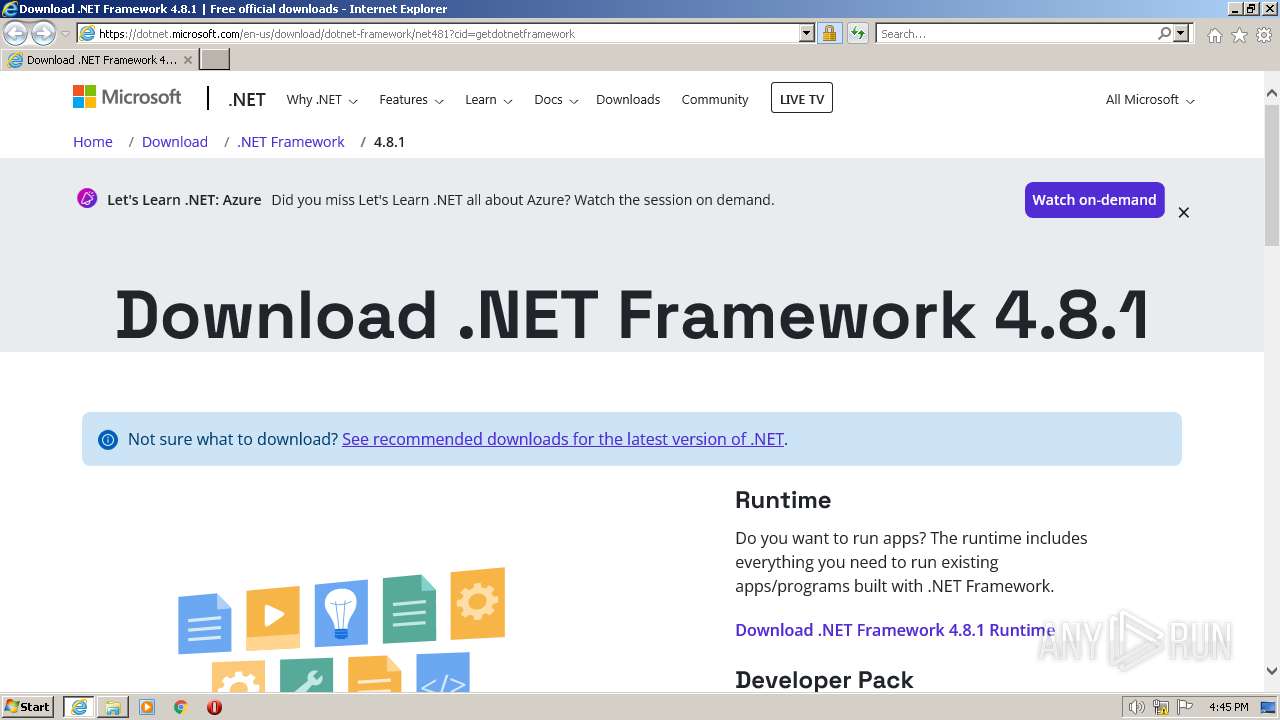Image resolution: width=1280 pixels, height=720 pixels.
Task: Click the page scrollbar up arrow
Action: coord(1271,94)
